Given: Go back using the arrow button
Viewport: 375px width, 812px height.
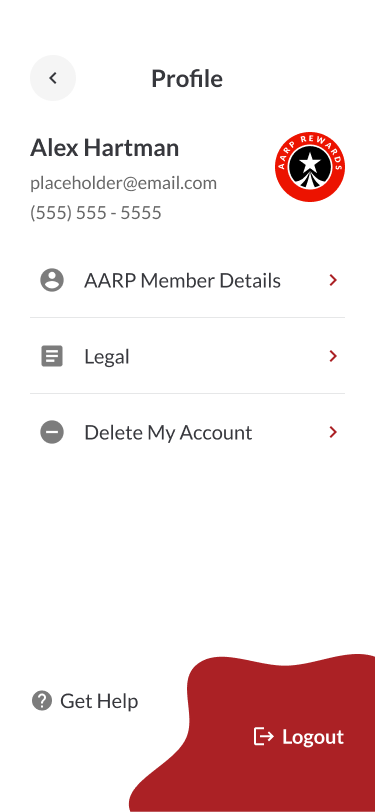Looking at the screenshot, I should point(53,78).
